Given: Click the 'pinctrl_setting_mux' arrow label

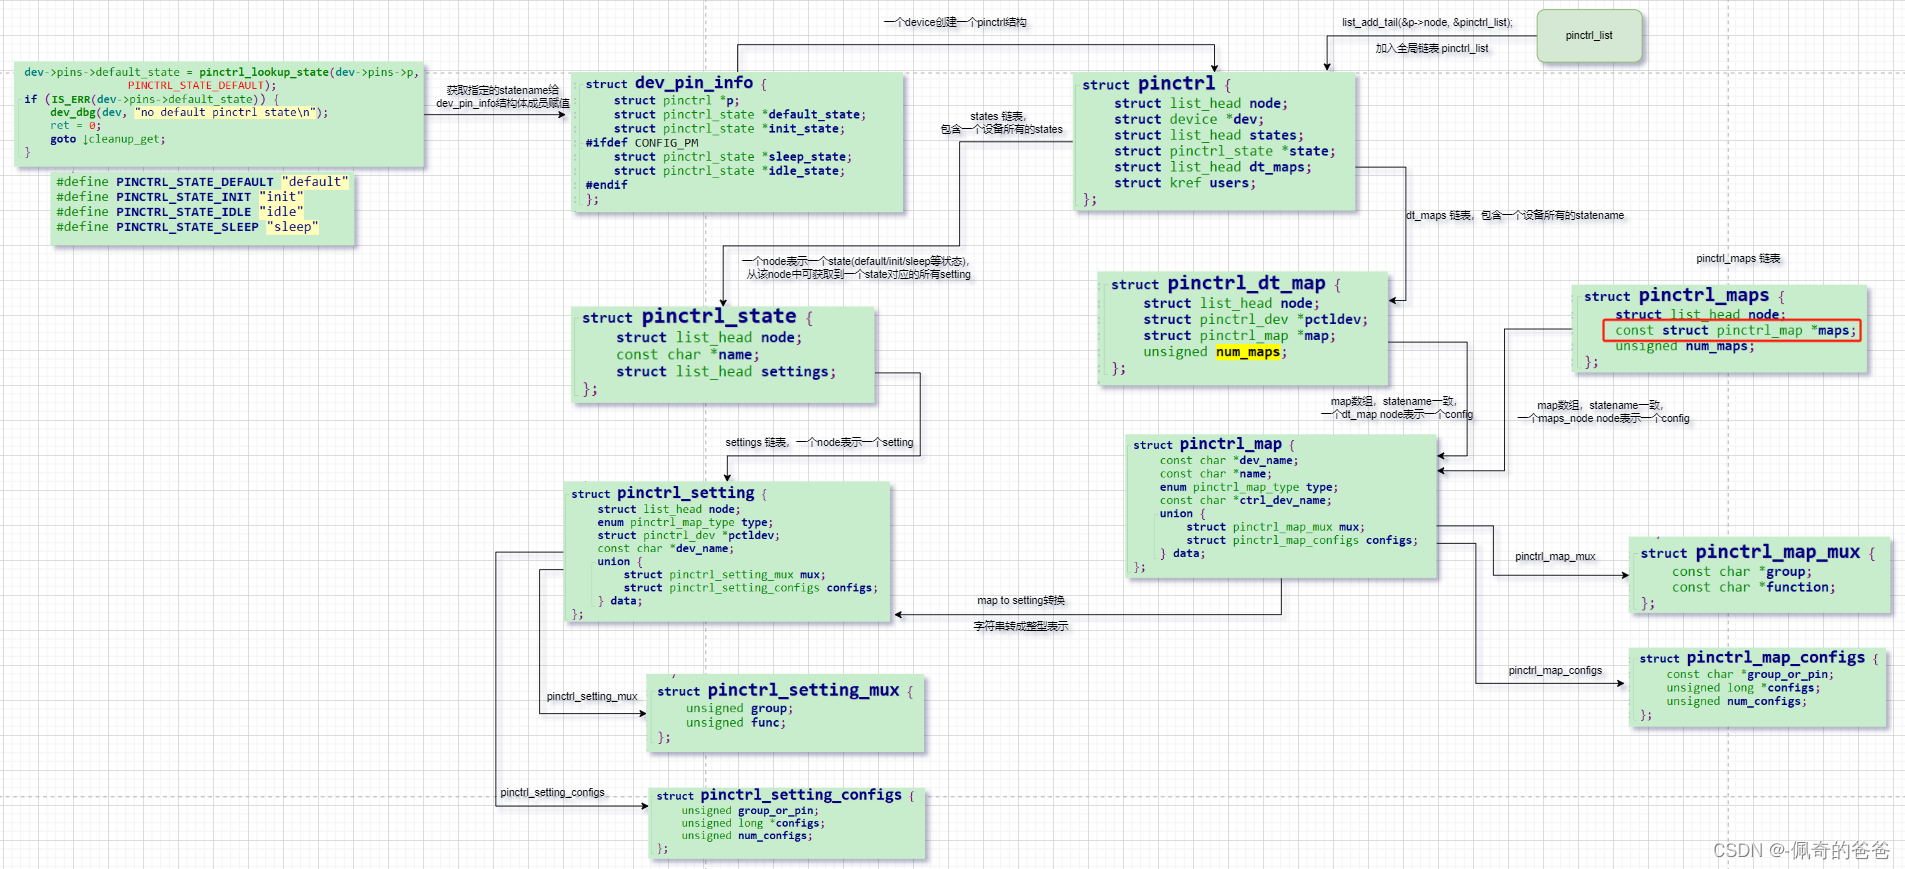Looking at the screenshot, I should tap(592, 696).
